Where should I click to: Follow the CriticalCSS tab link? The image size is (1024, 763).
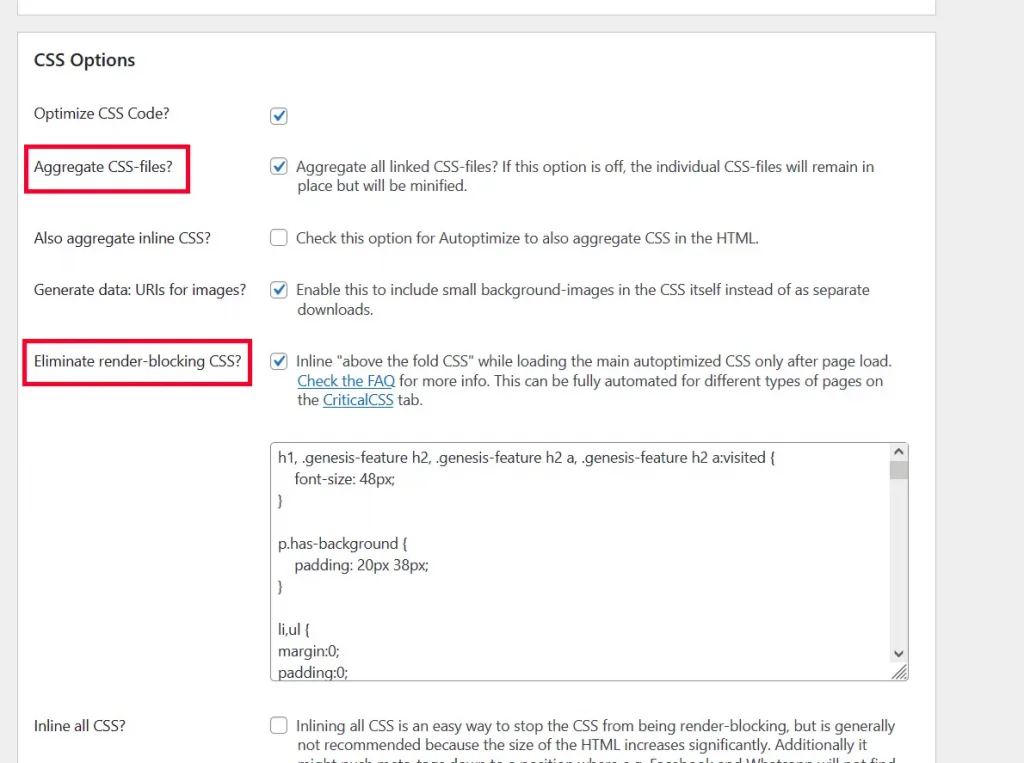coord(358,400)
